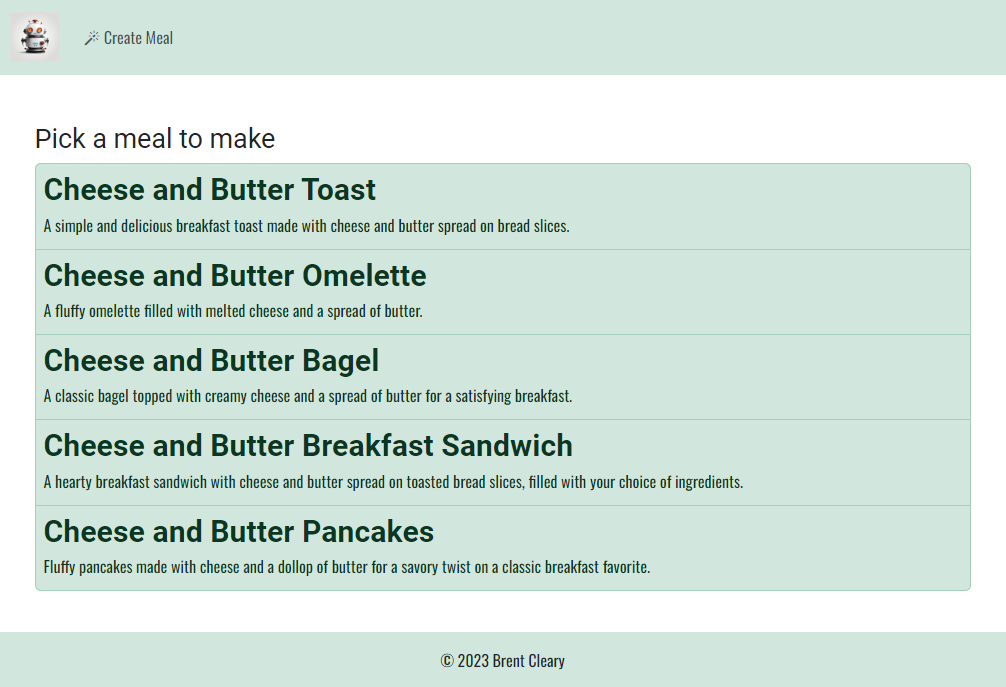Screen dimensions: 1006x687
Task: Click the classic bagel description text
Action: (x=308, y=396)
